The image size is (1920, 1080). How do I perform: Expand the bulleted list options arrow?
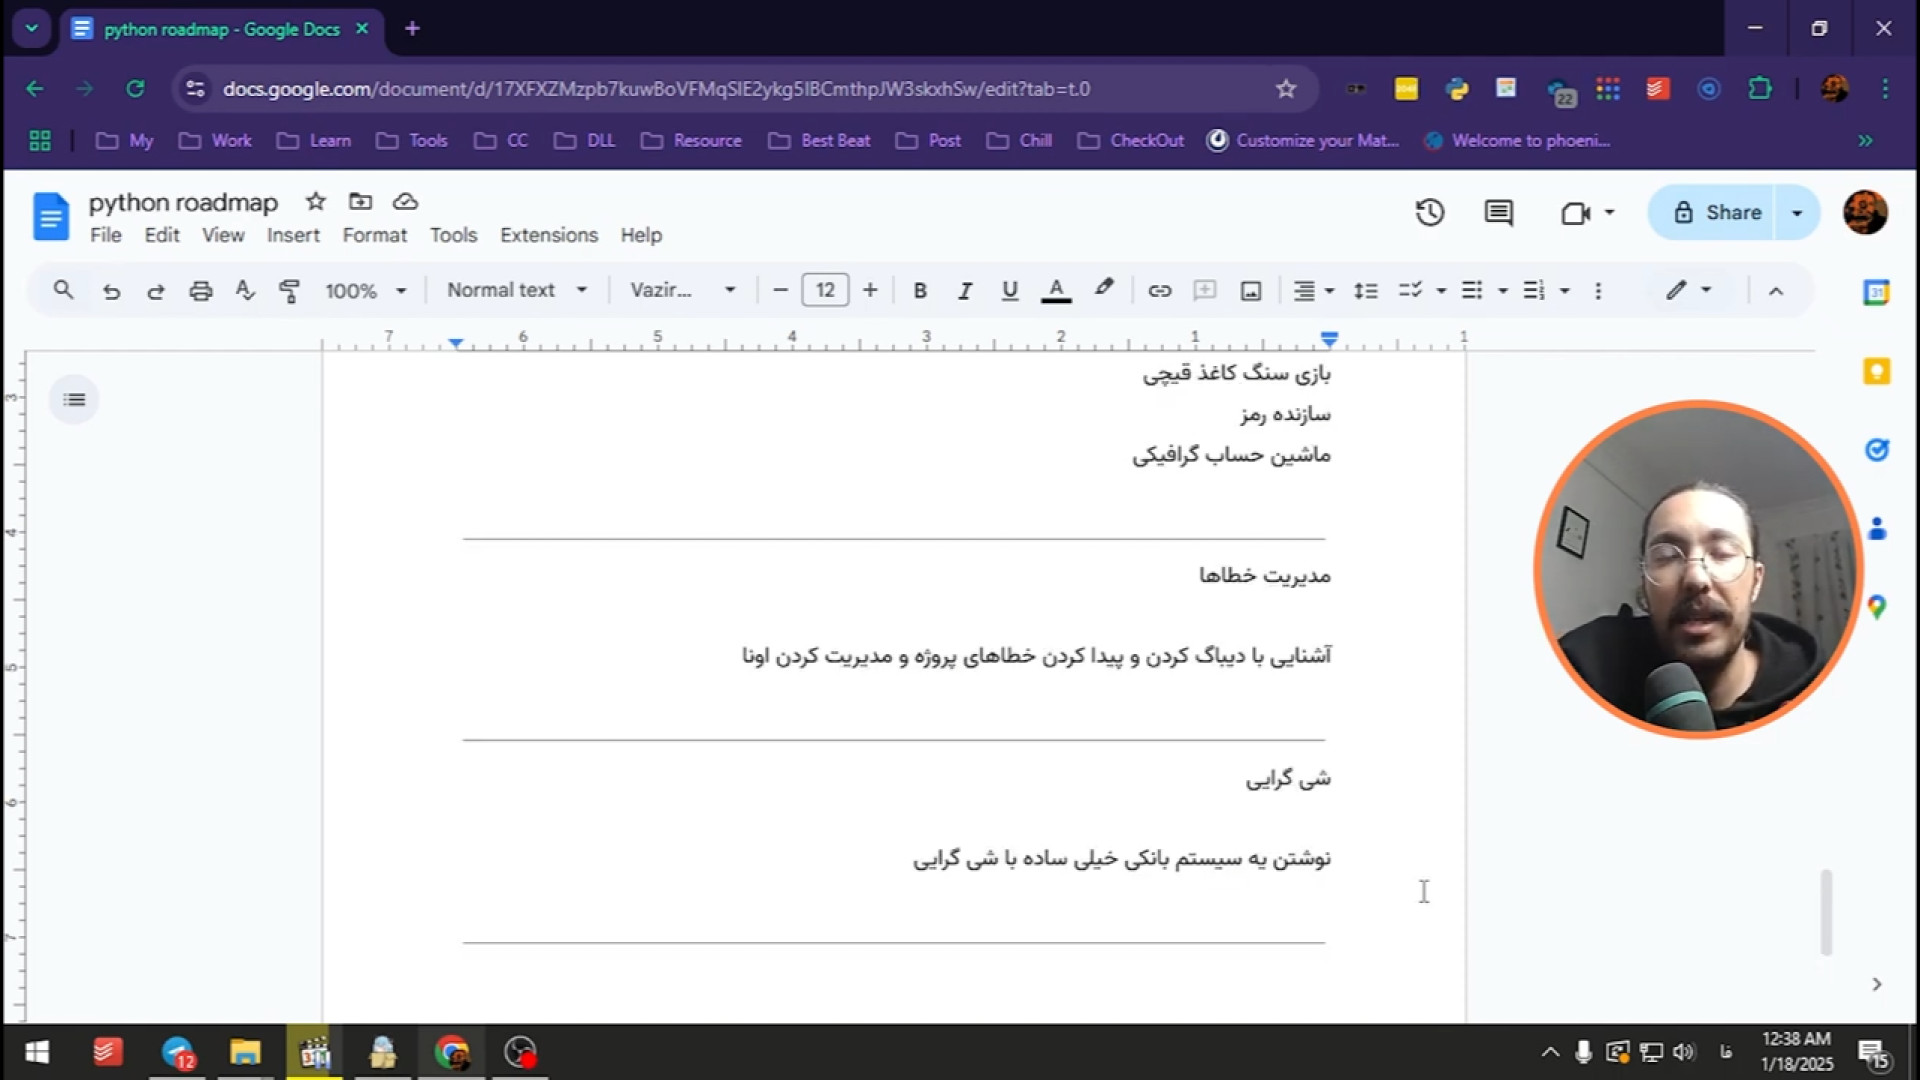(x=1503, y=291)
